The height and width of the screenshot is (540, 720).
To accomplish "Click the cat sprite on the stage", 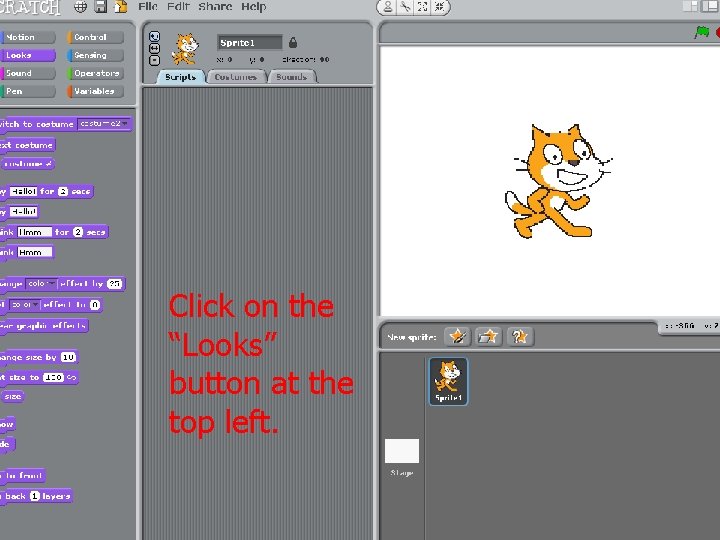I will tap(557, 181).
